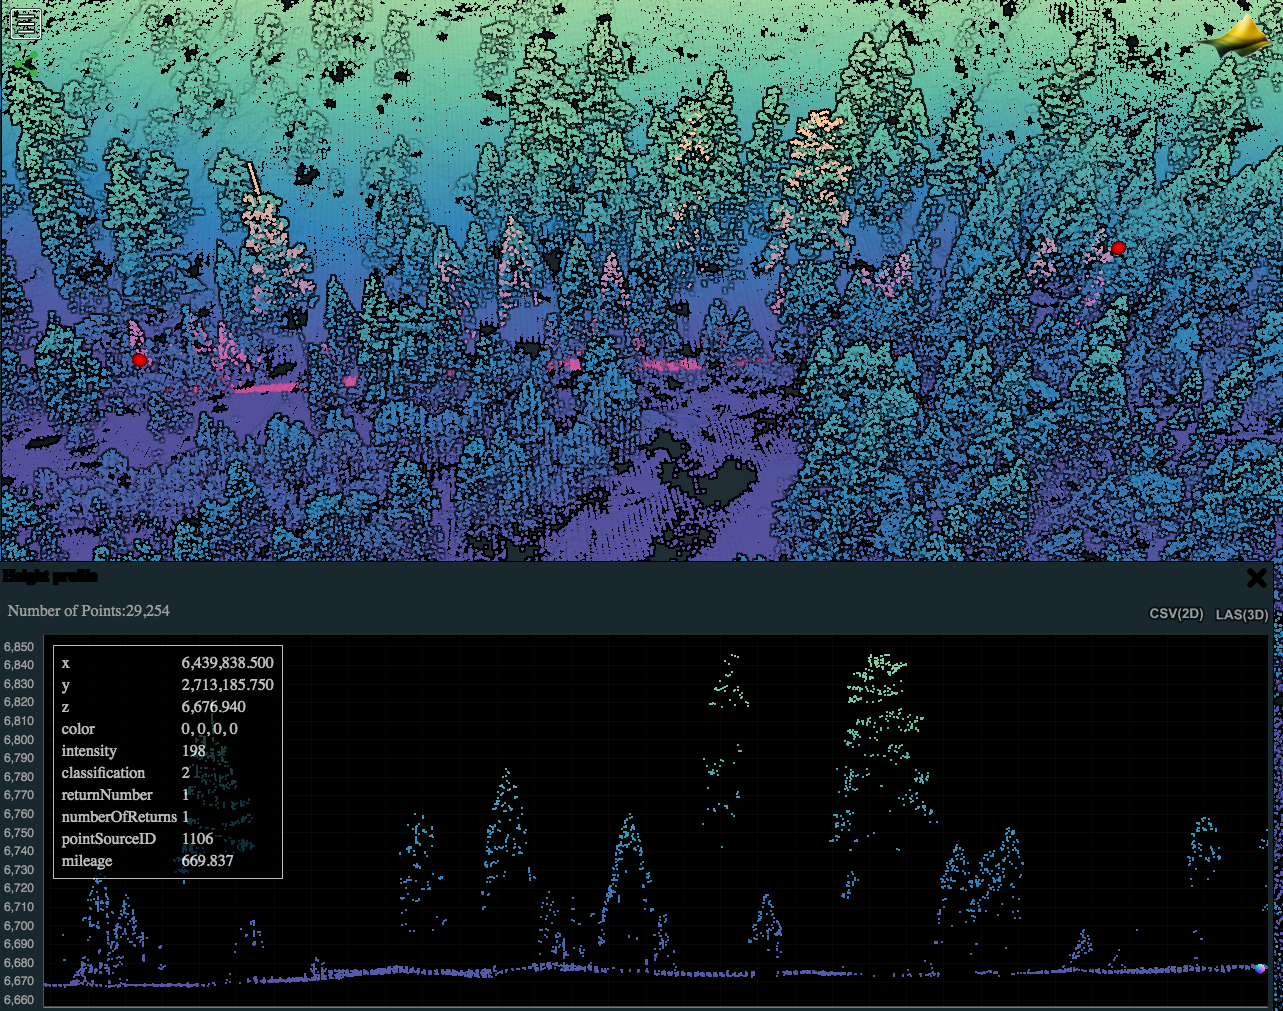Click the 6,850 elevation axis label
The width and height of the screenshot is (1283, 1011).
click(19, 647)
